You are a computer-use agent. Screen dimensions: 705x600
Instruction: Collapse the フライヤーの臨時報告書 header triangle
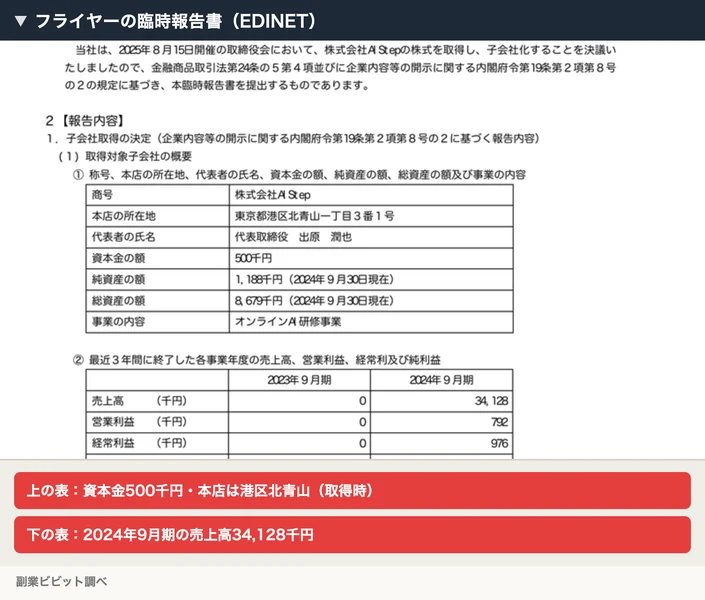pyautogui.click(x=21, y=21)
